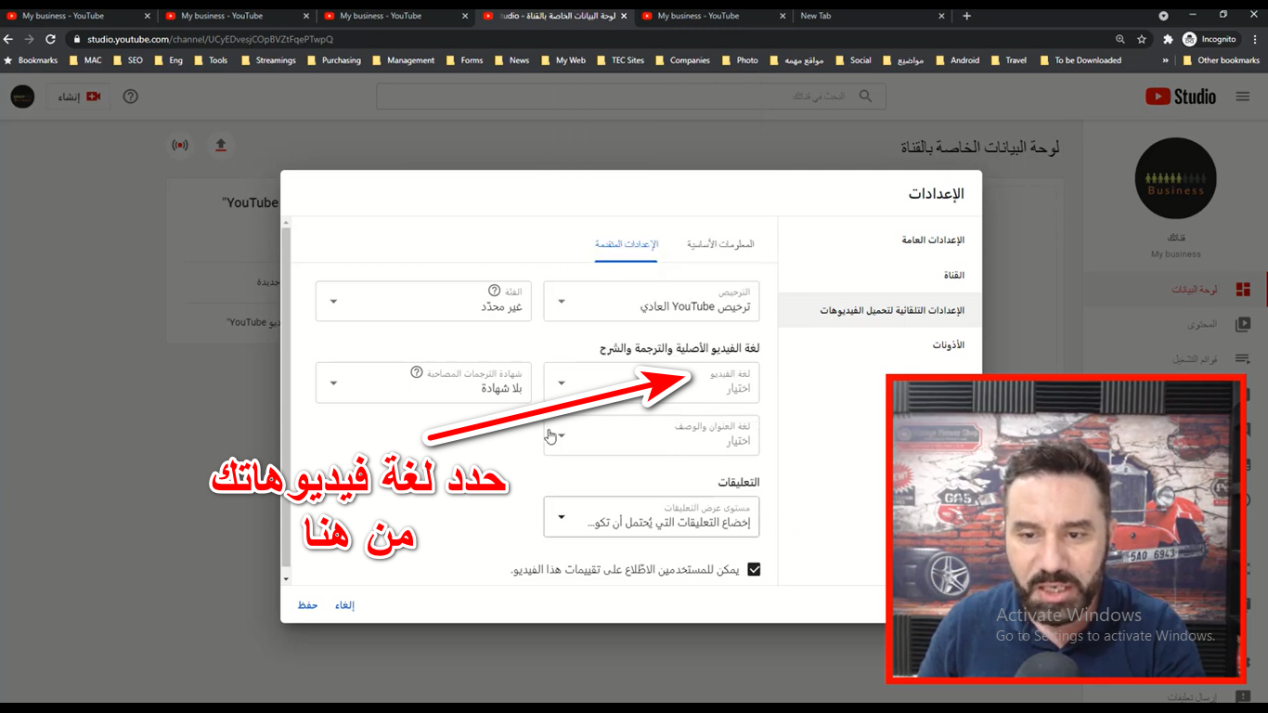Open the hamburger menu beside Studio logo
The image size is (1268, 713).
point(1242,97)
